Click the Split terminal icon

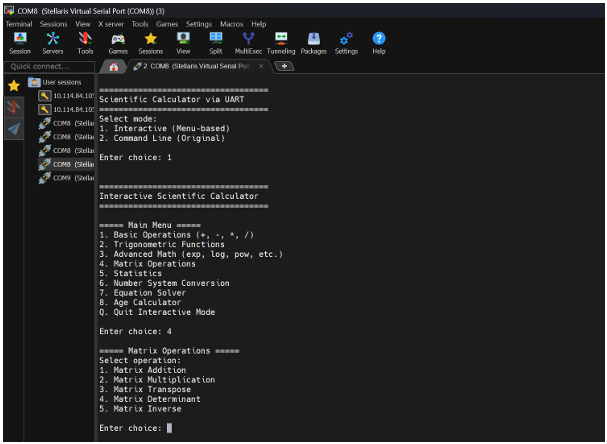point(216,41)
